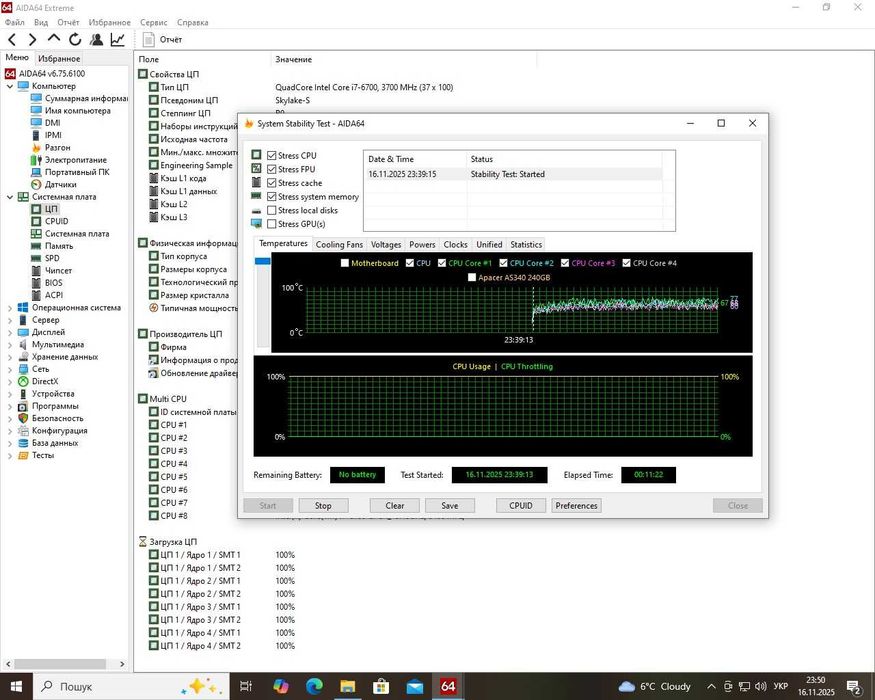Expand Операционная система node
The width and height of the screenshot is (875, 700).
pos(9,308)
